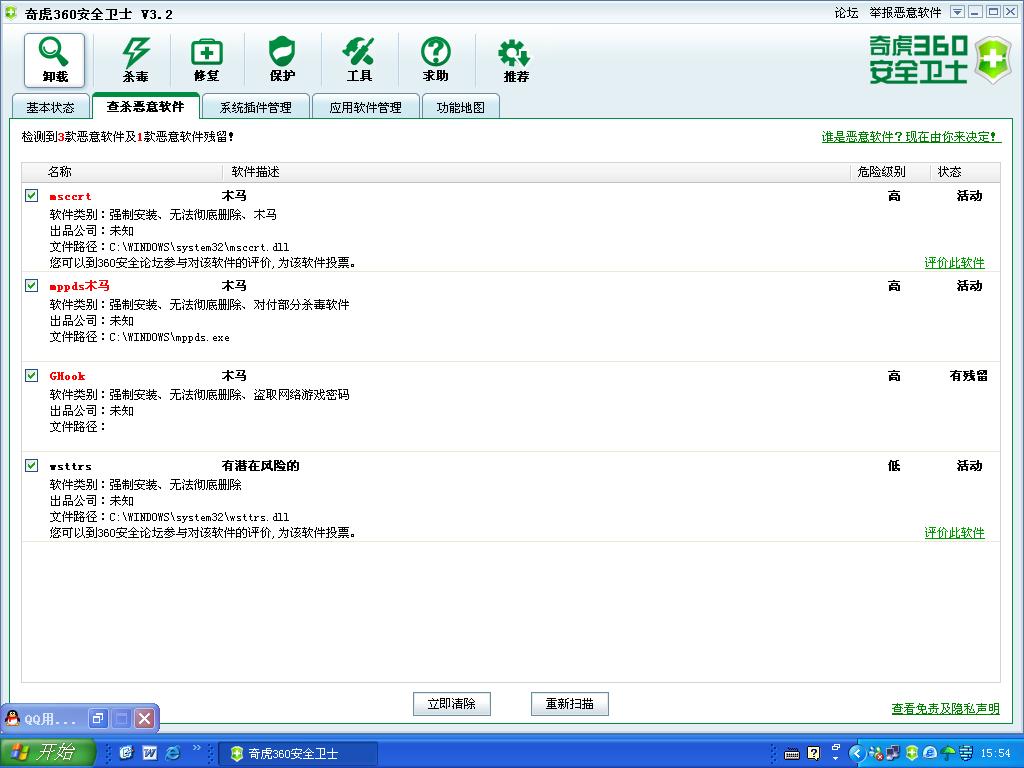Open the 论坛 link in title bar
The width and height of the screenshot is (1024, 768).
point(846,12)
